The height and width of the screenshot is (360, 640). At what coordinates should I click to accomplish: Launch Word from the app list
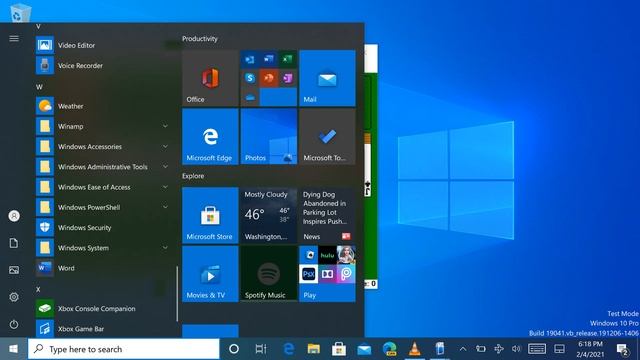point(102,268)
